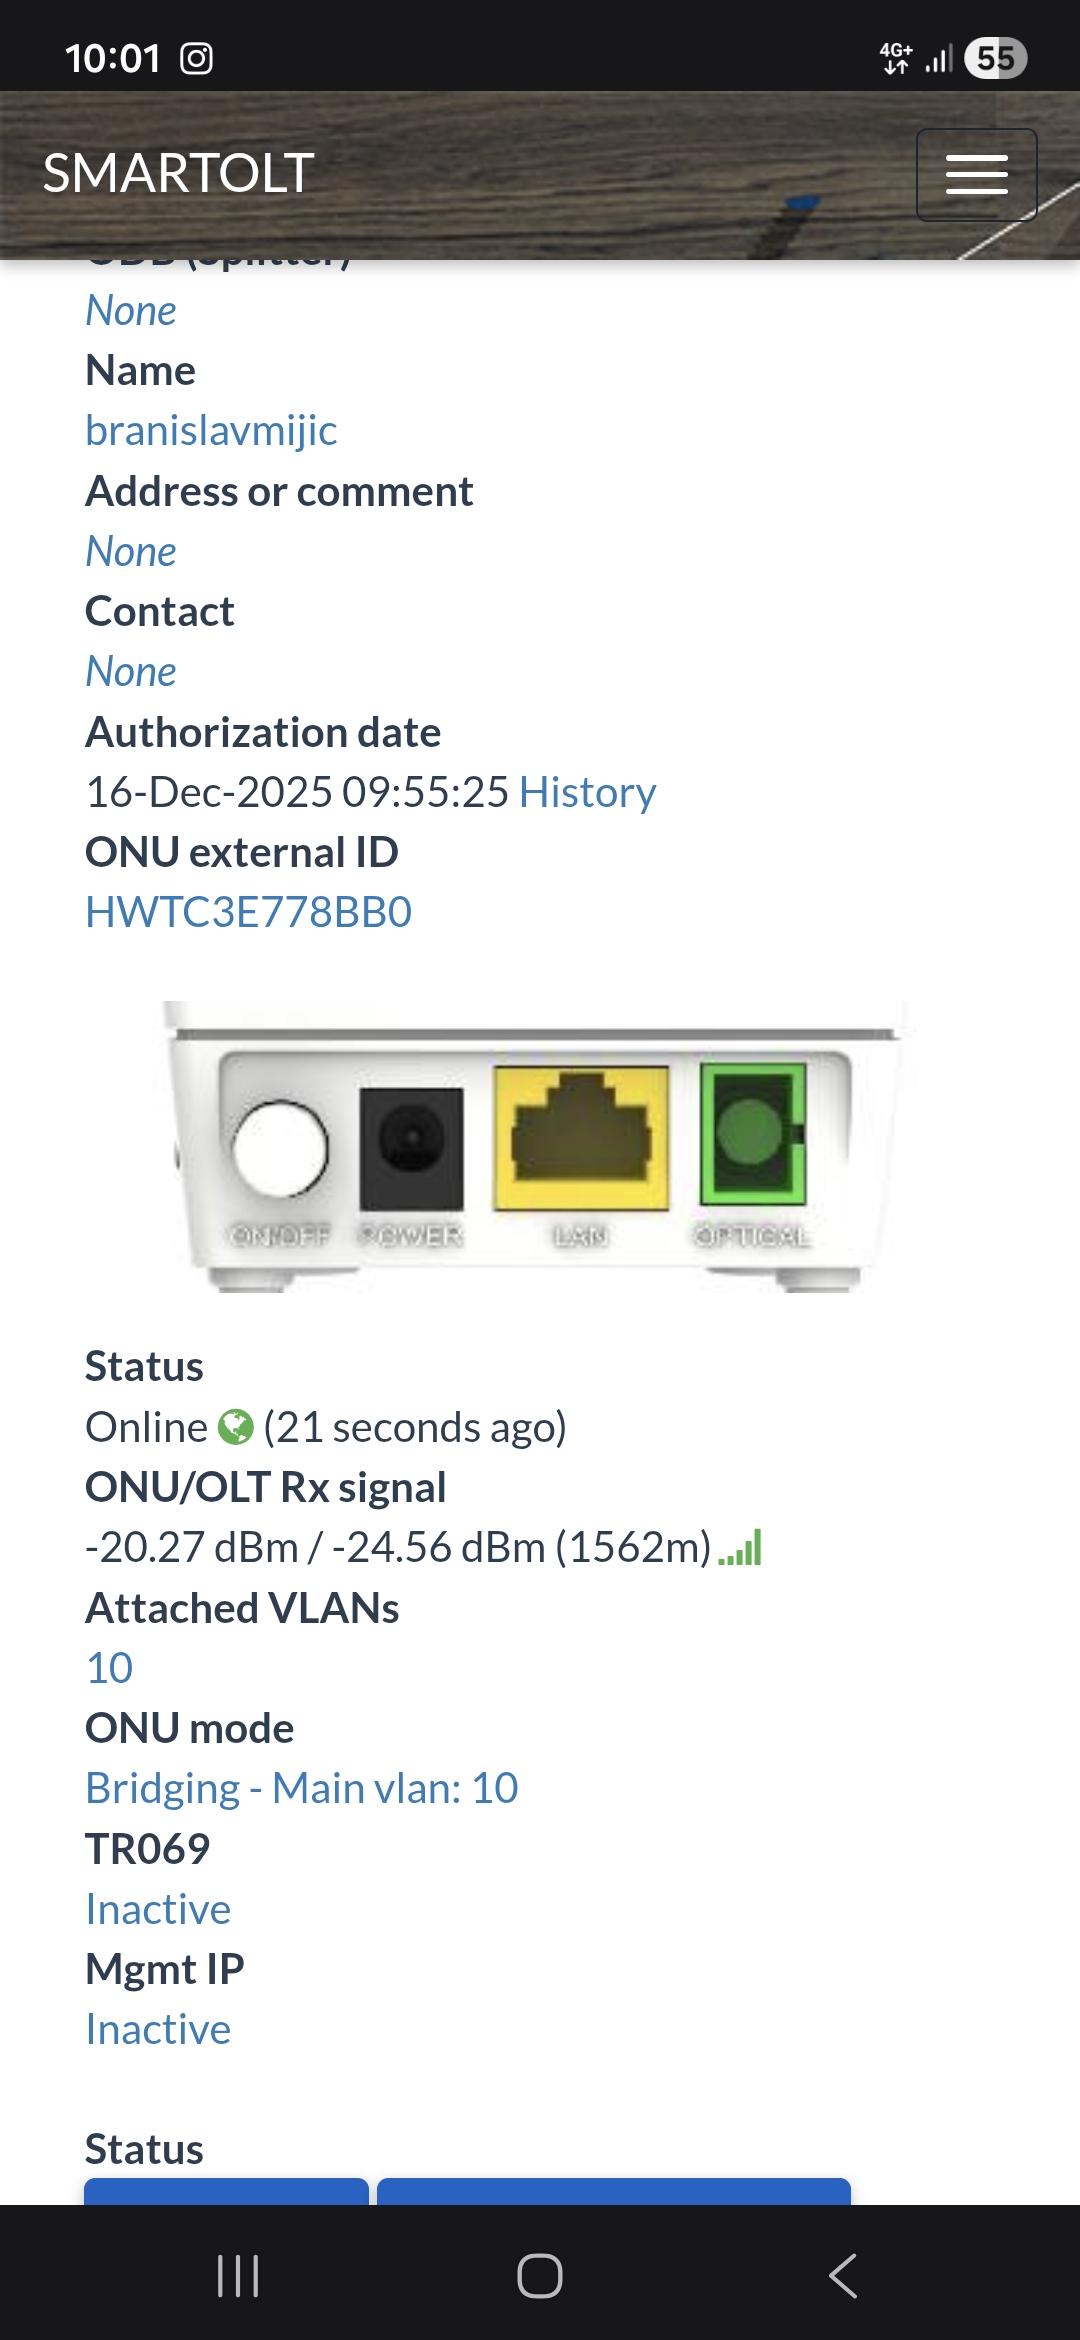
Task: Tap the Android recent apps button
Action: tap(238, 2276)
